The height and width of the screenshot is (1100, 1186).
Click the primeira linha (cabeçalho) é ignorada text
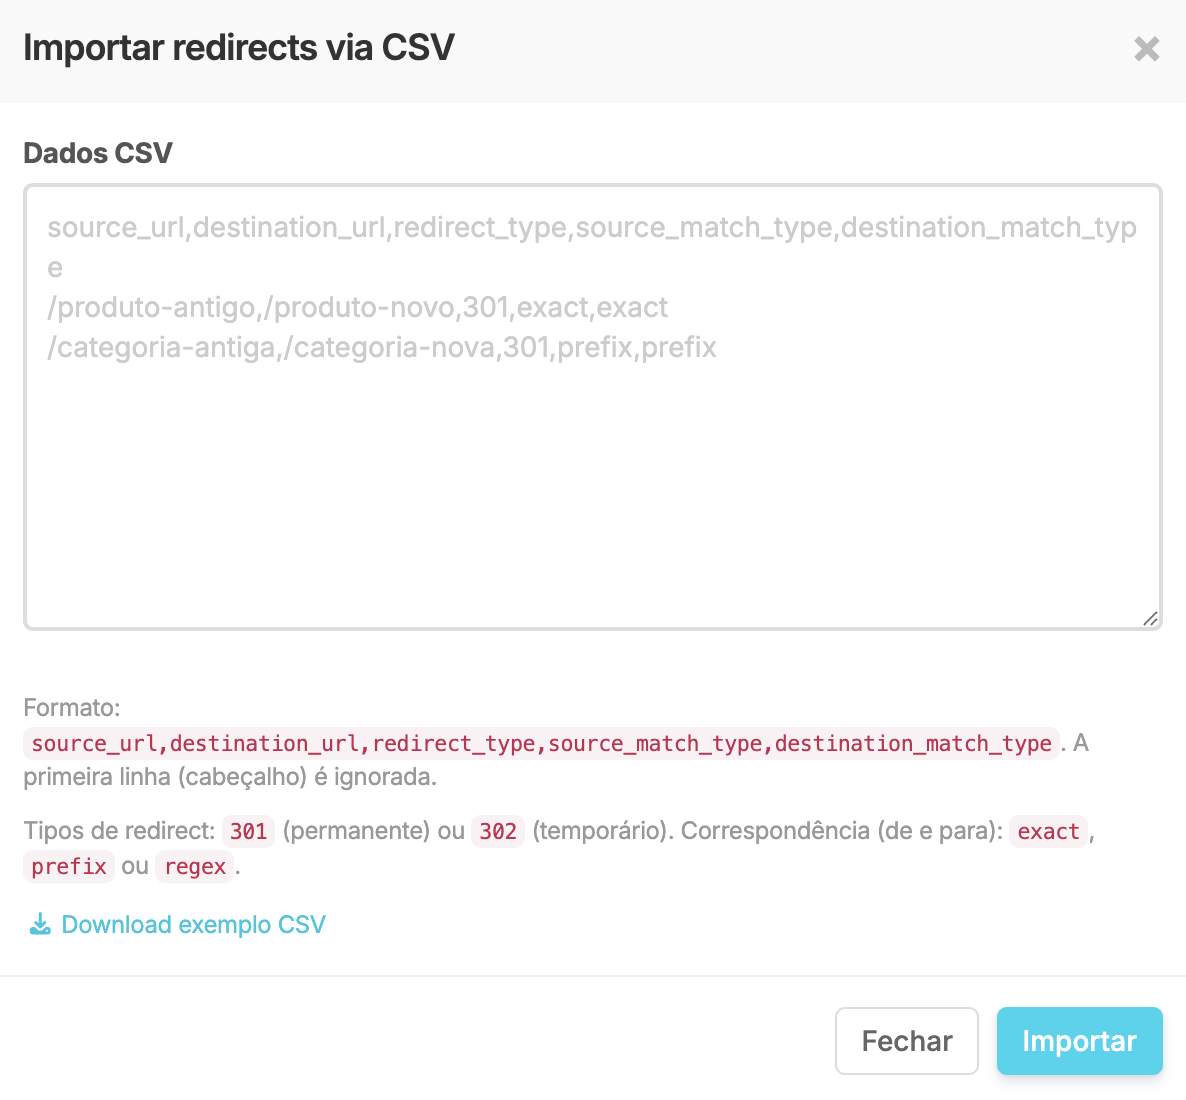(x=230, y=777)
